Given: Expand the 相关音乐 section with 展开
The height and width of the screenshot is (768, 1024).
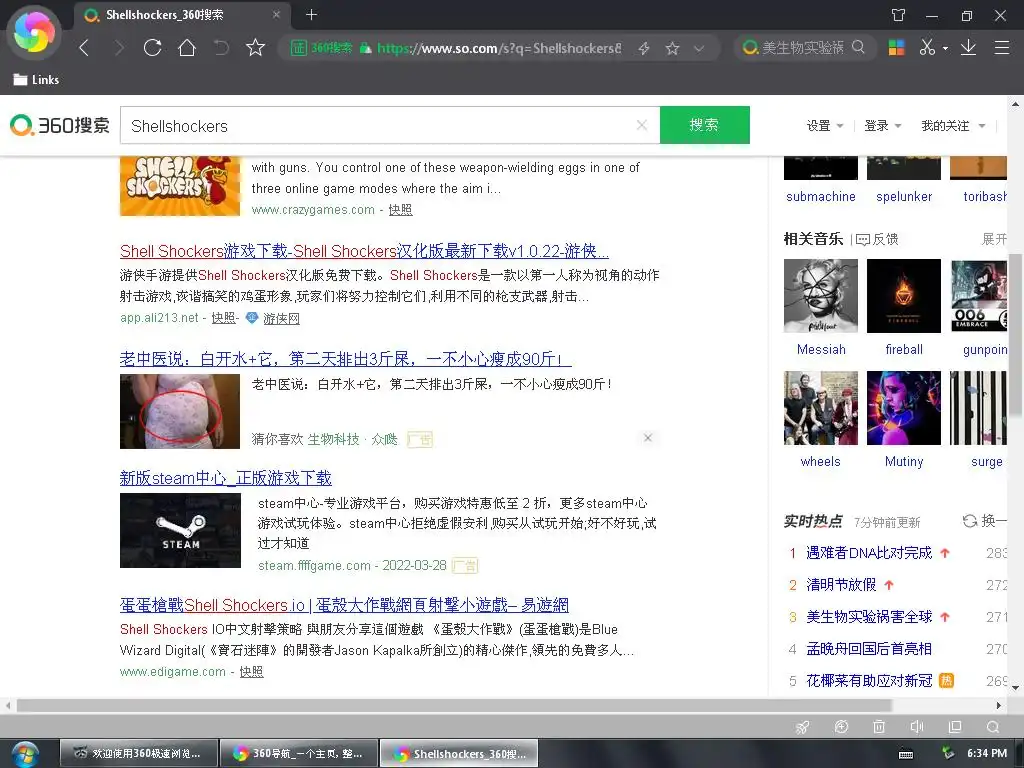Looking at the screenshot, I should [994, 239].
